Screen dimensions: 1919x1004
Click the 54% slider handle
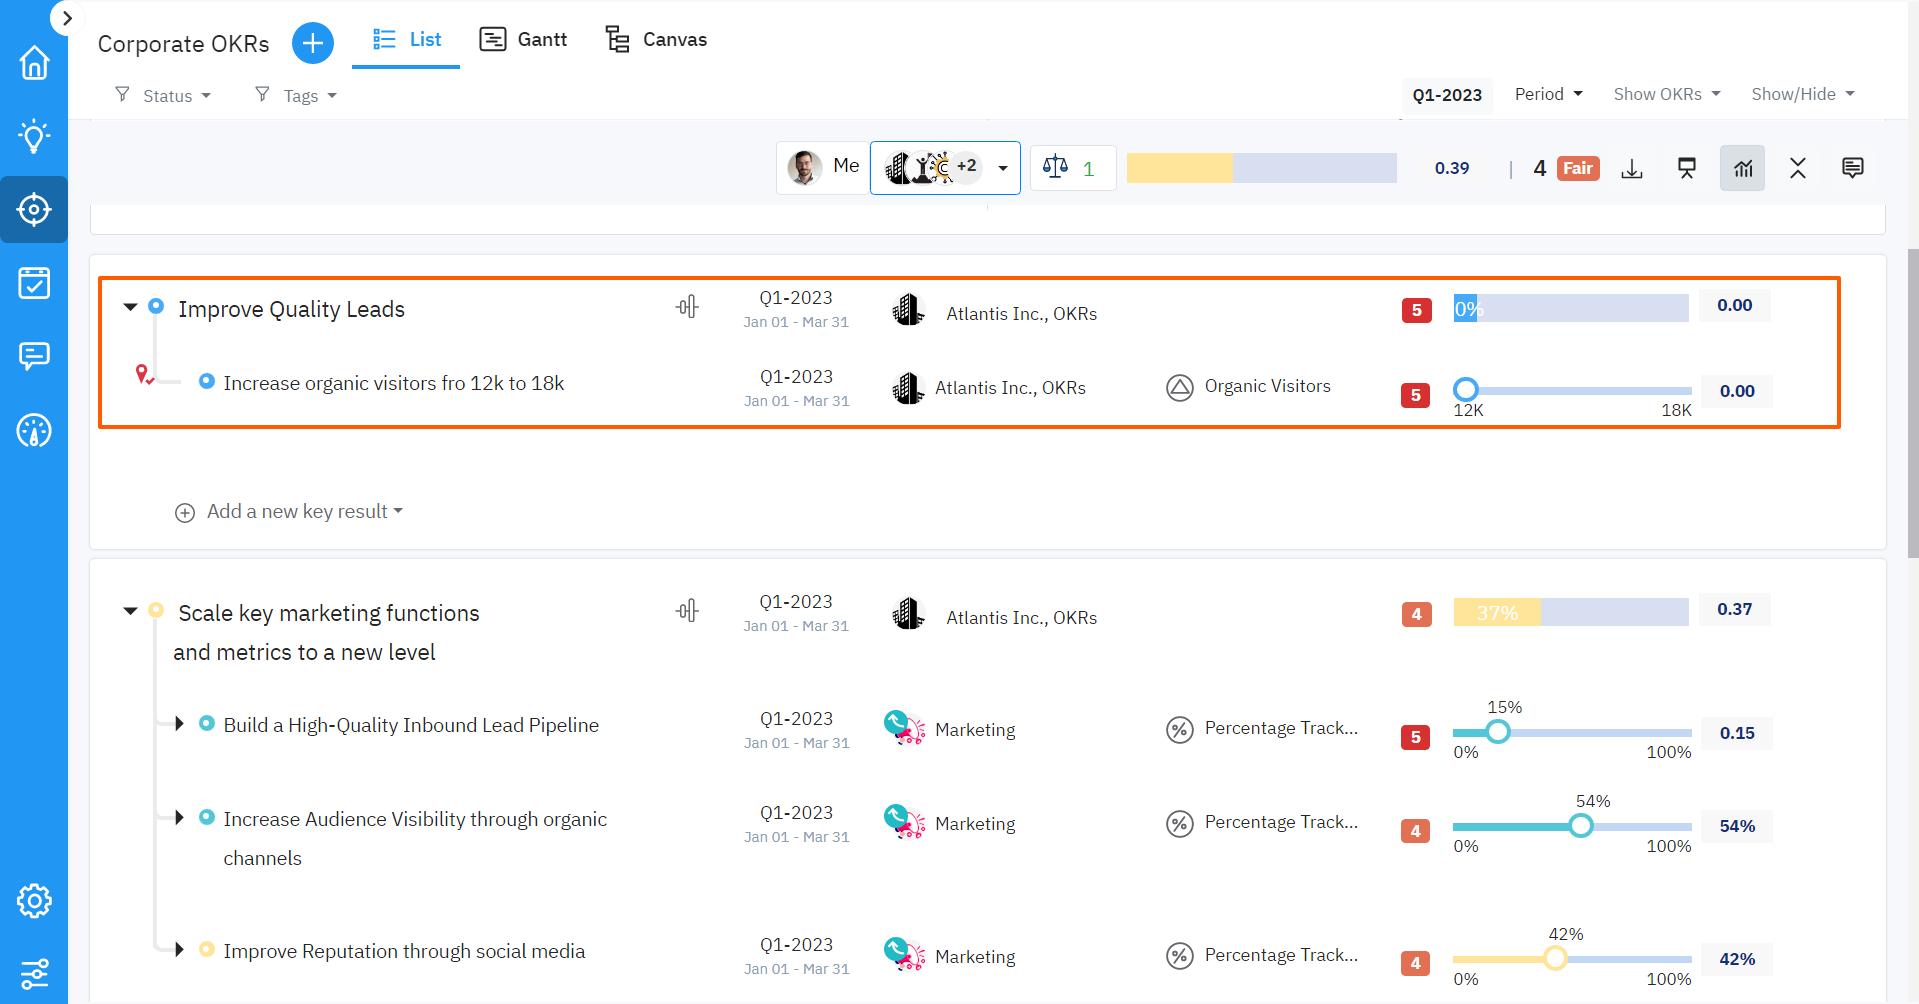click(1580, 826)
